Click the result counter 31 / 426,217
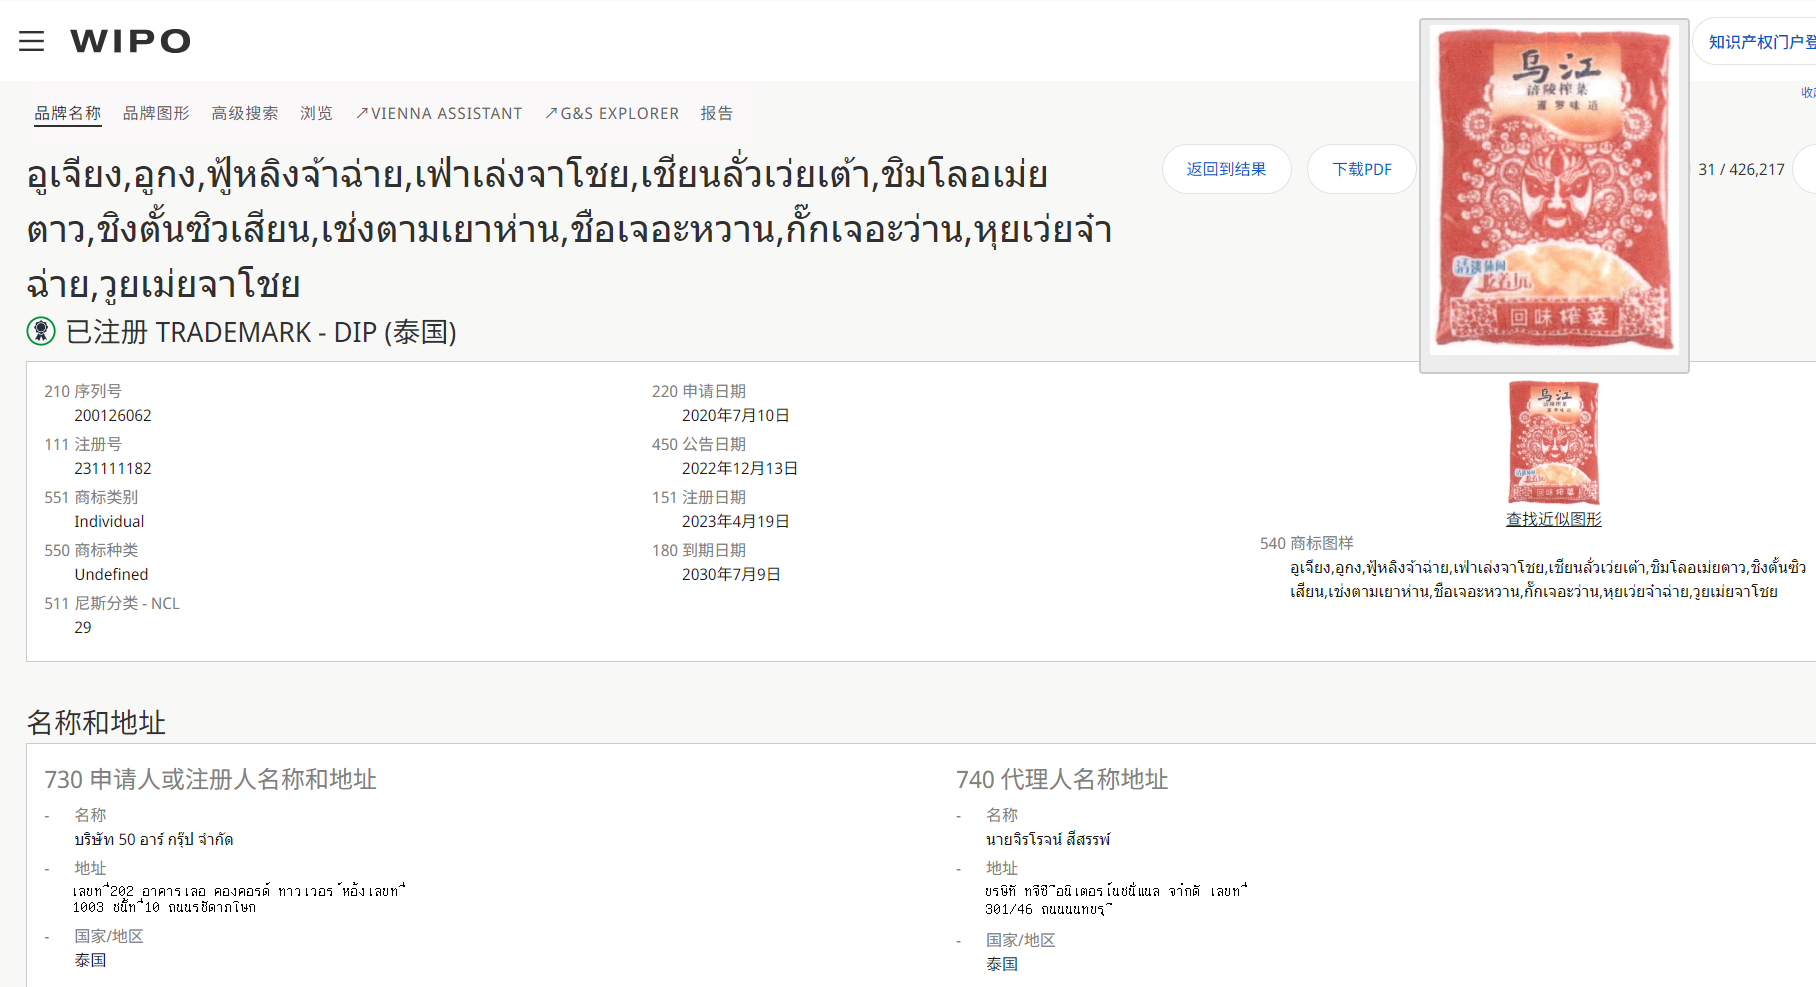1816x987 pixels. coord(1741,169)
